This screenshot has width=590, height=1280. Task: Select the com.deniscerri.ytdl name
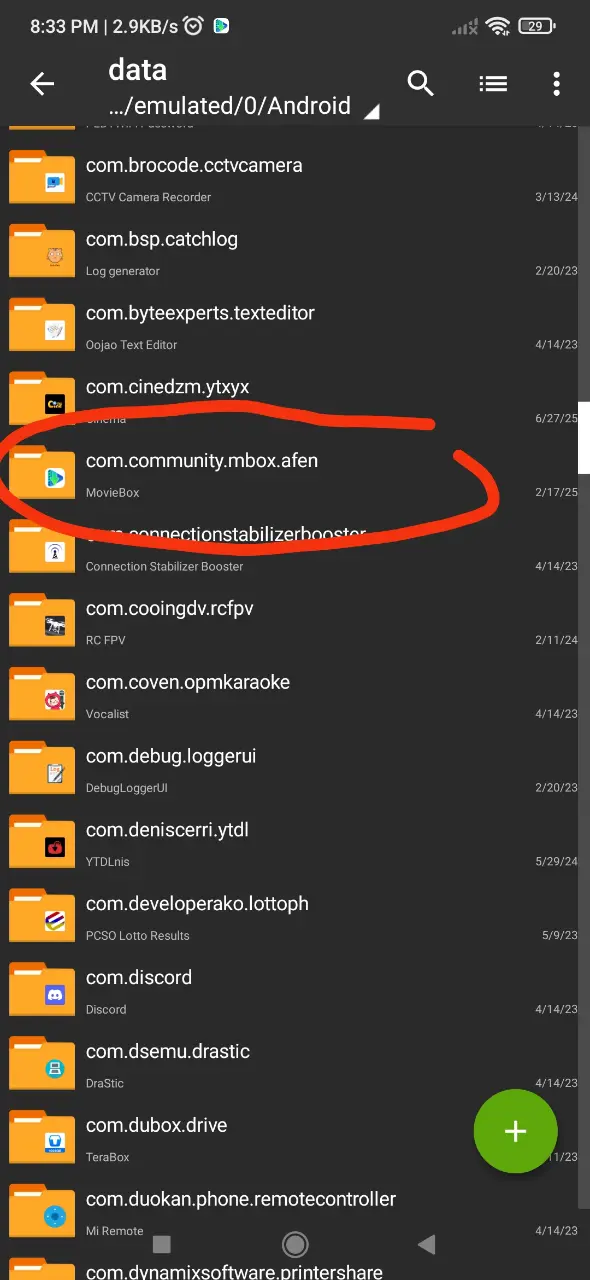pos(168,830)
